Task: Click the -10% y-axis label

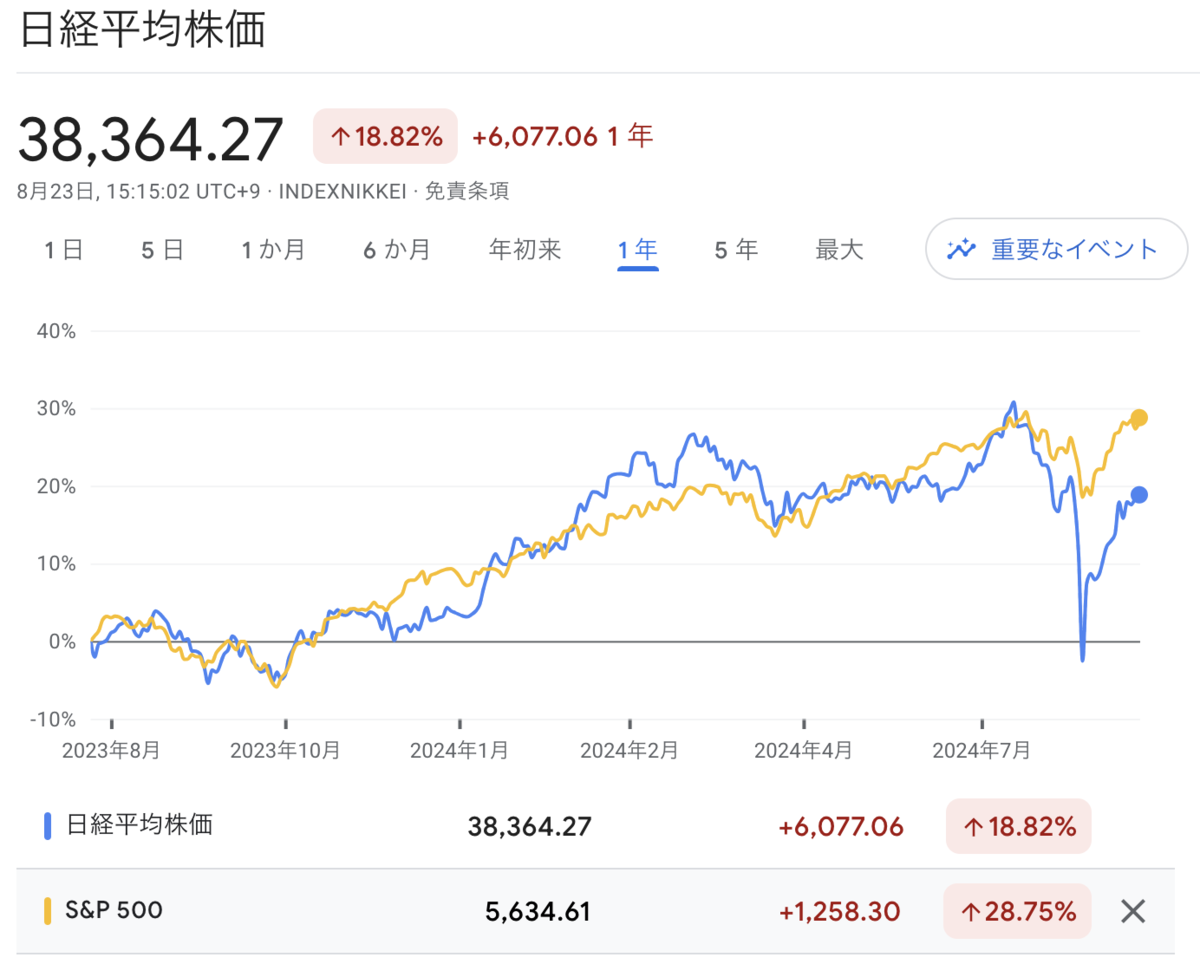Action: [x=52, y=719]
